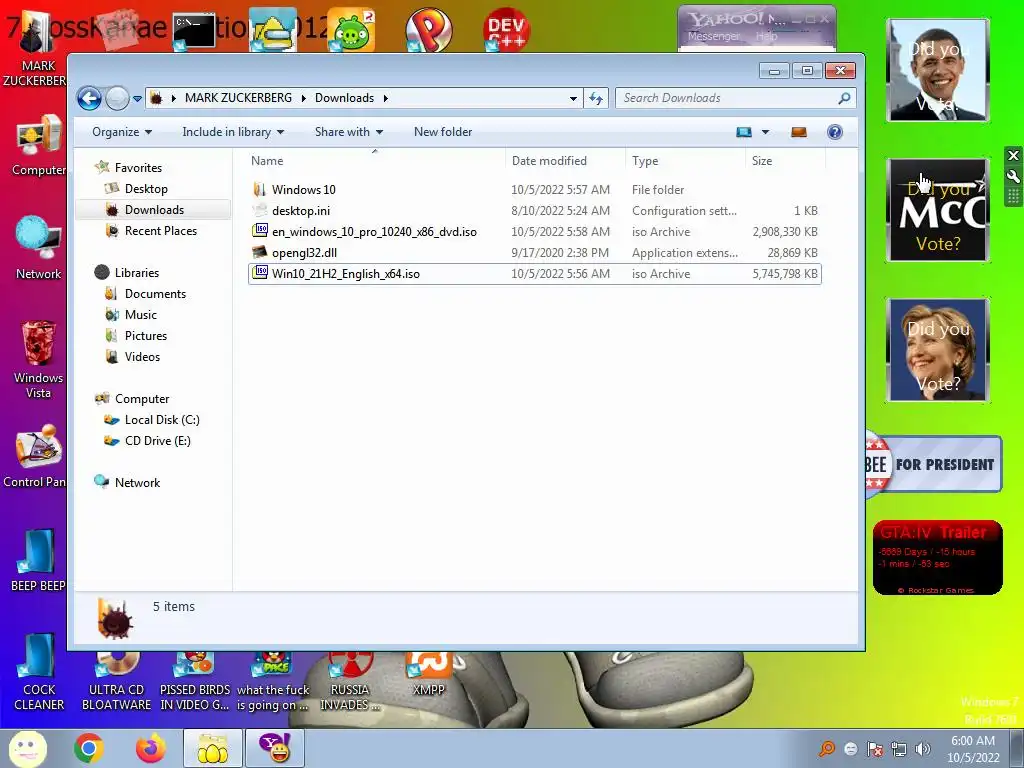
Task: Click the Windows Vista recycle bin icon
Action: pos(39,359)
